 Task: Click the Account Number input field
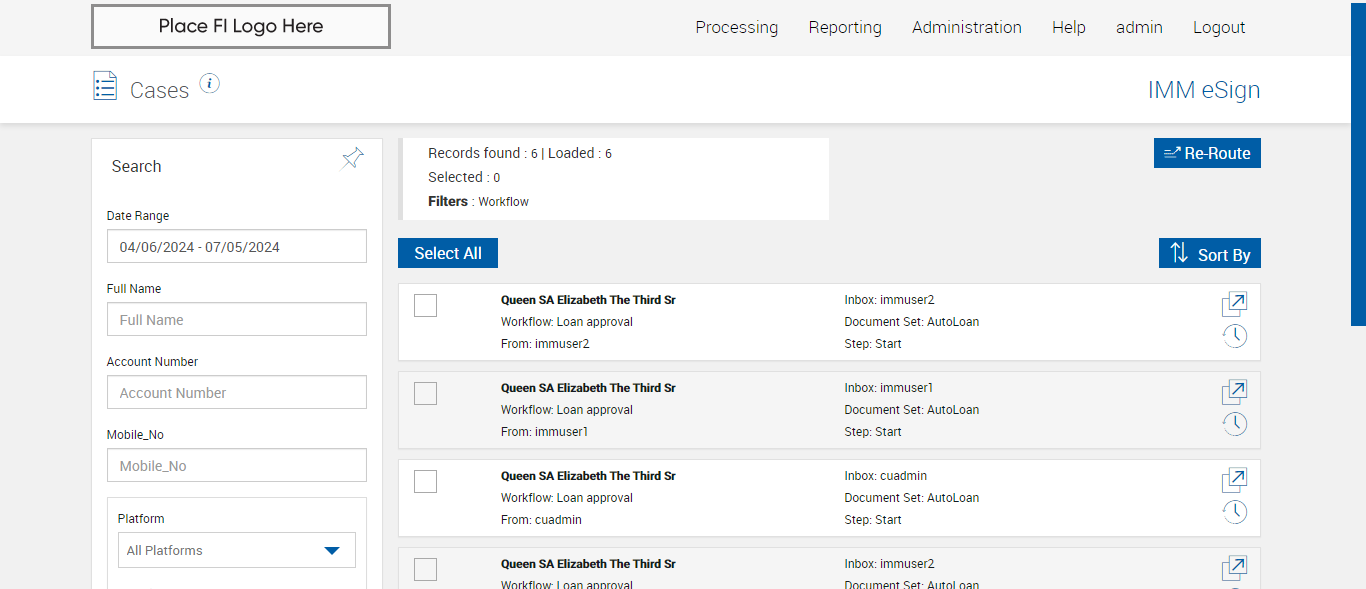237,393
